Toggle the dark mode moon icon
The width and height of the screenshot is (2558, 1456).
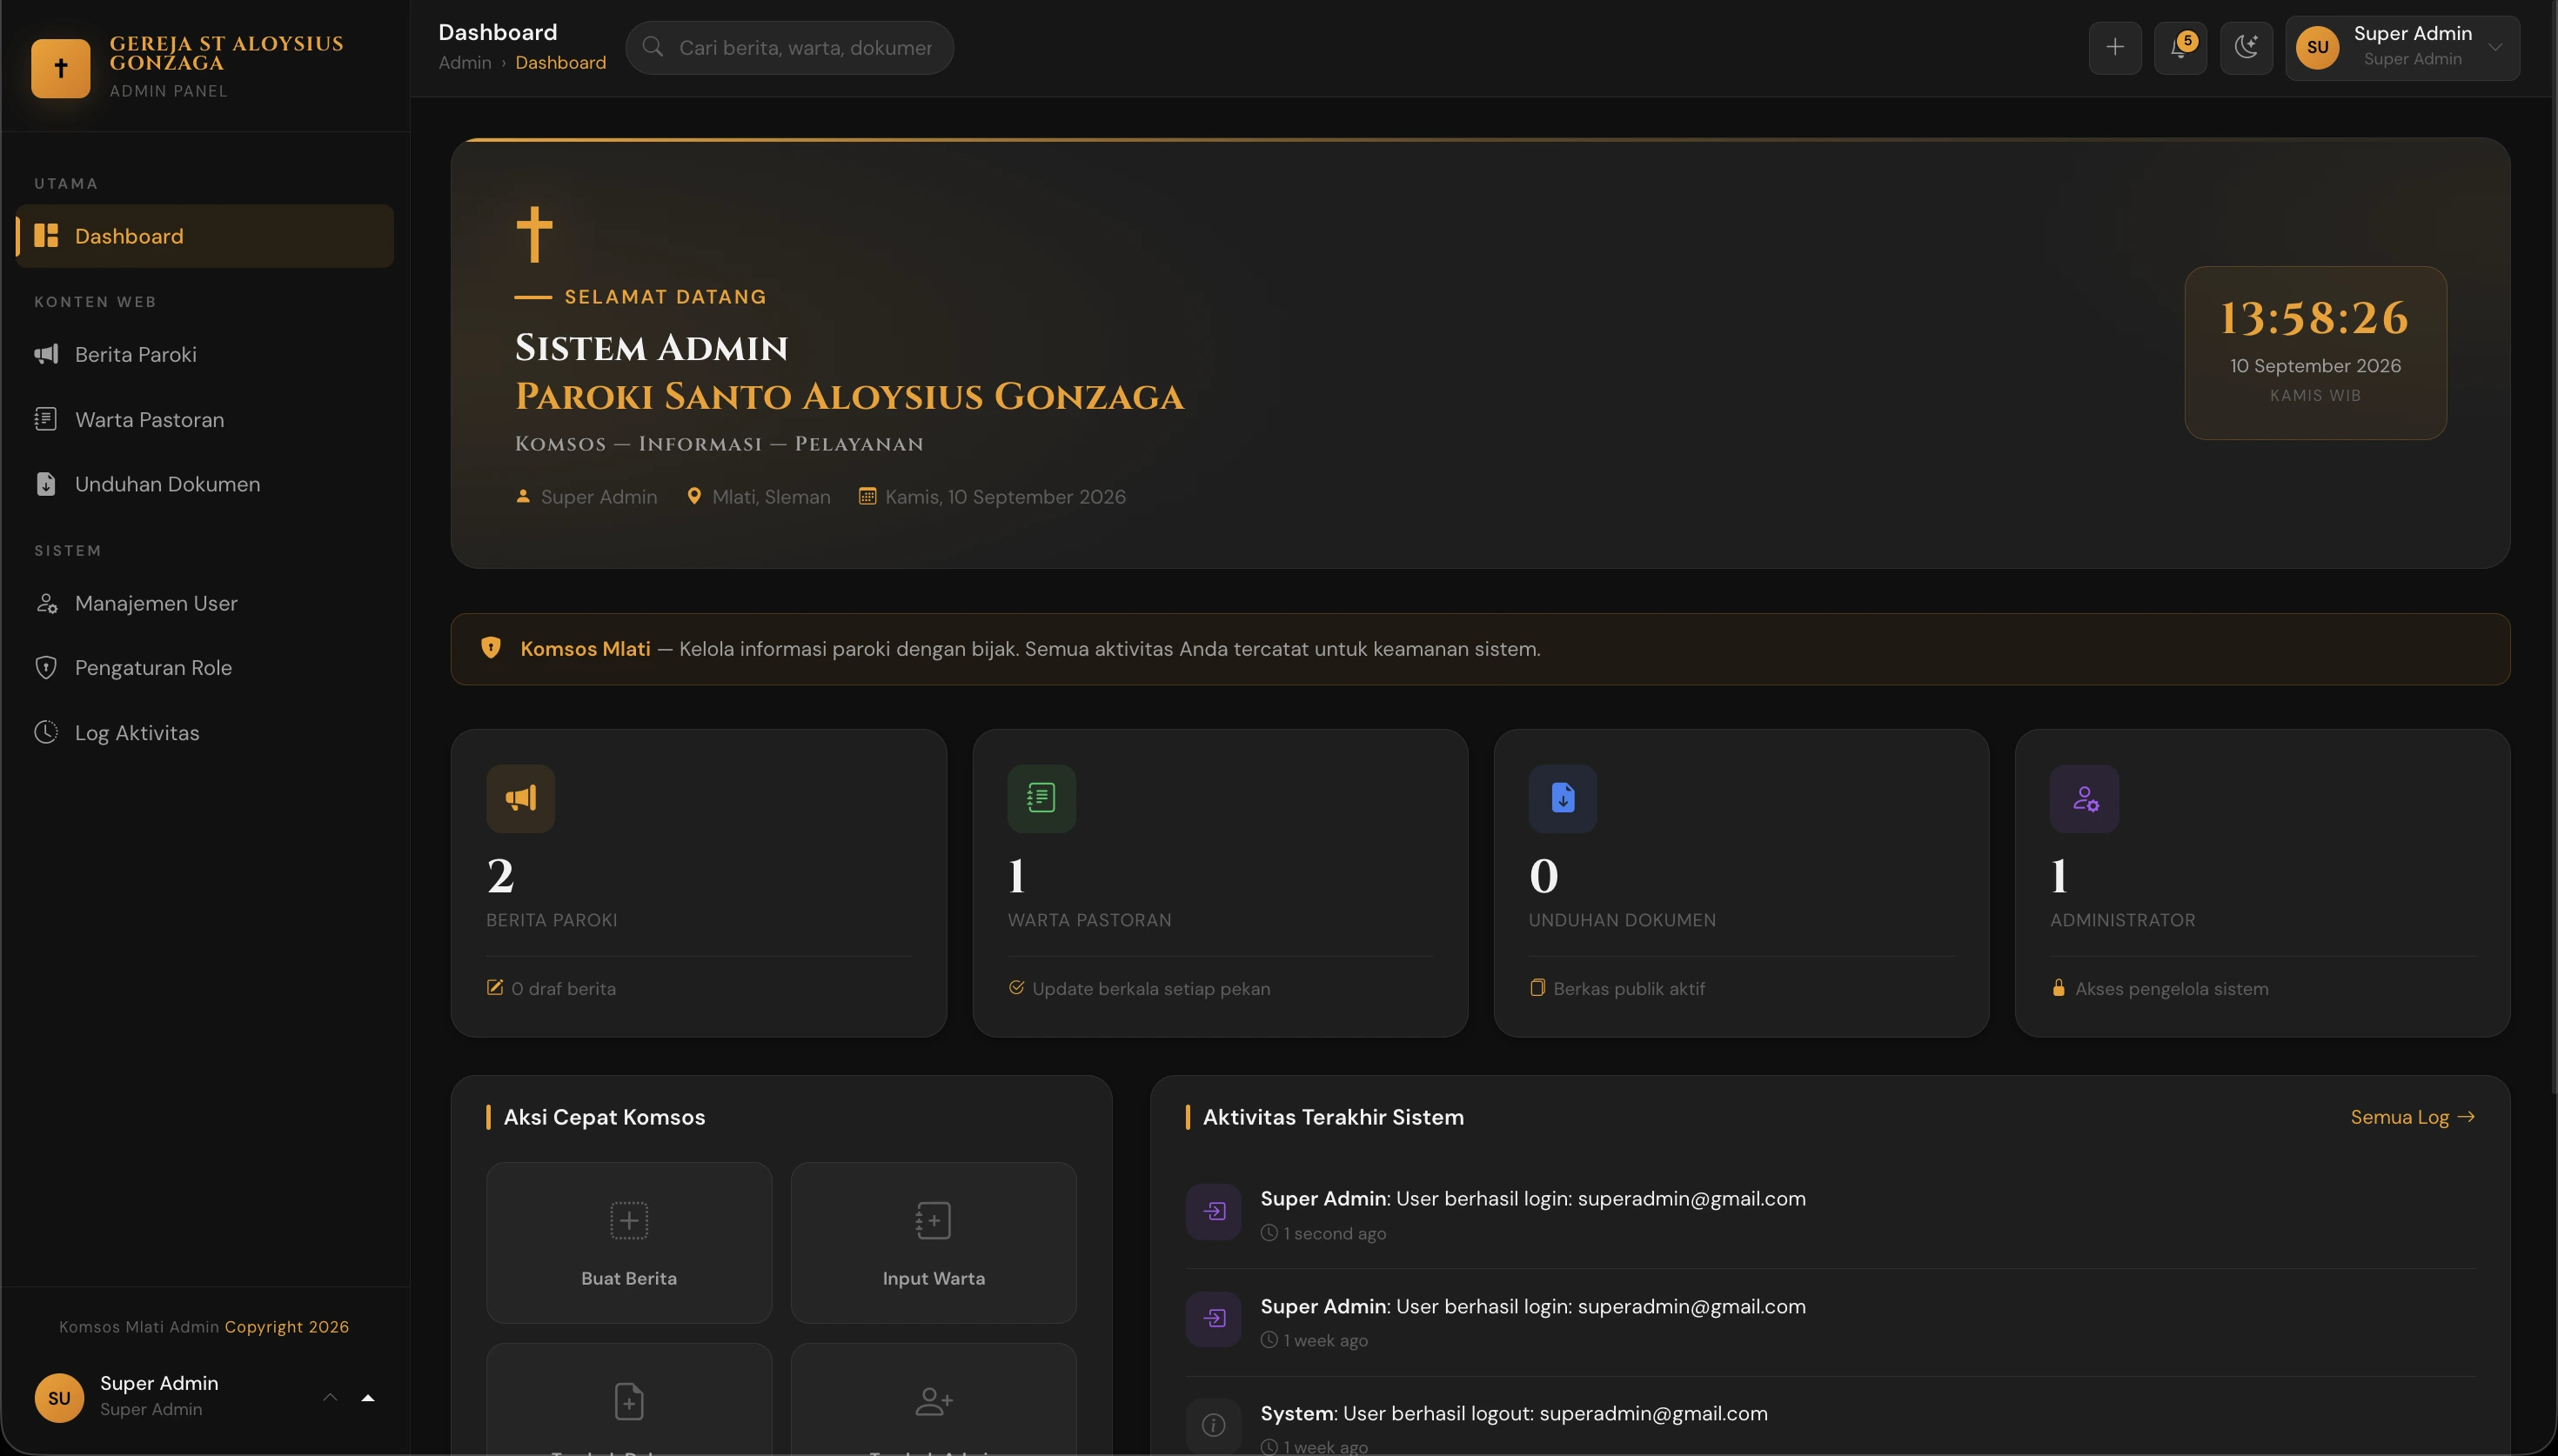click(x=2247, y=47)
